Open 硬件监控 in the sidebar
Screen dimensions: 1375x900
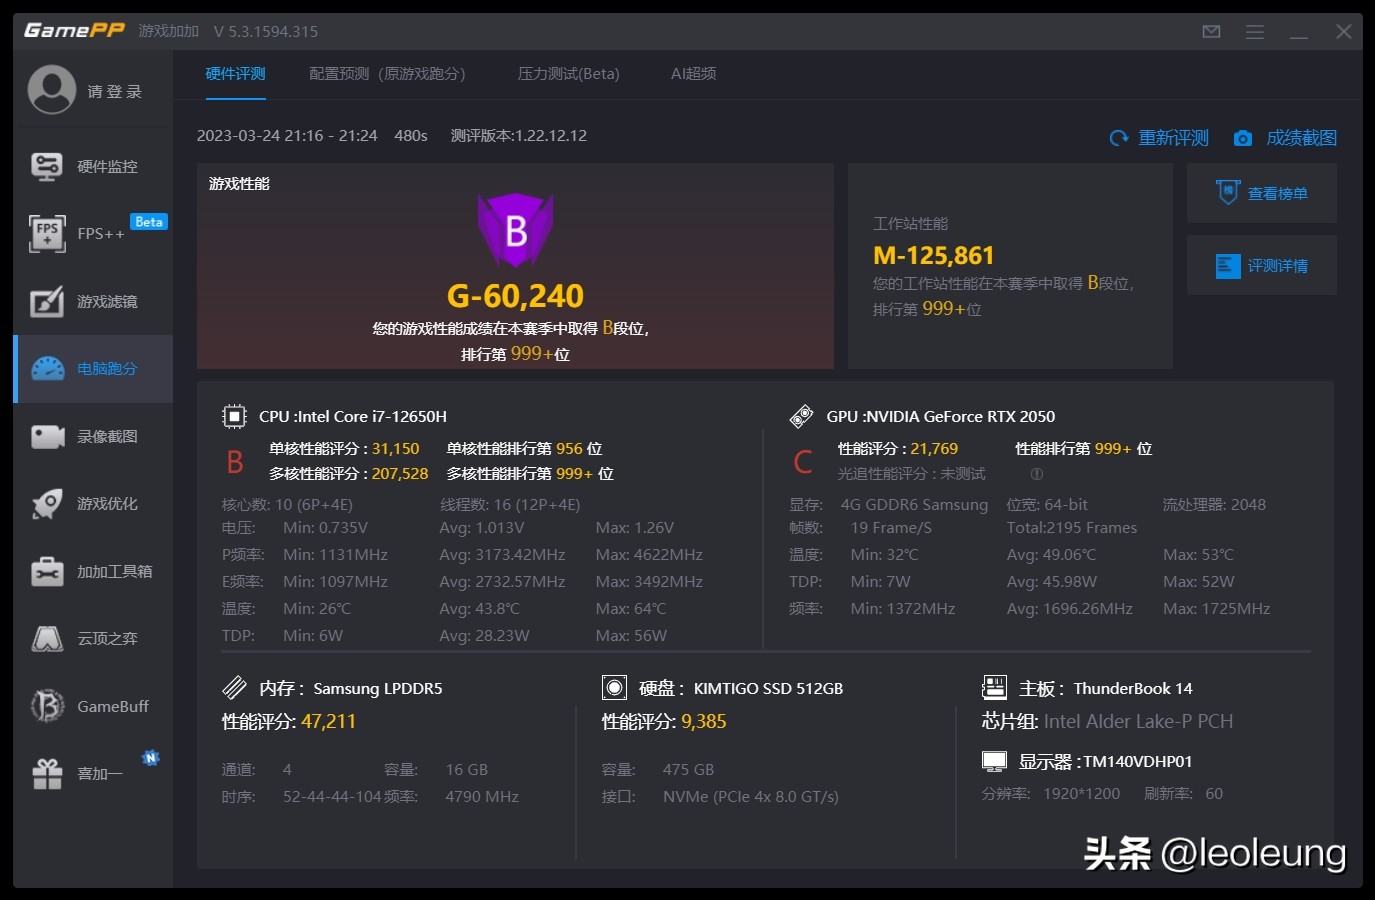click(93, 166)
